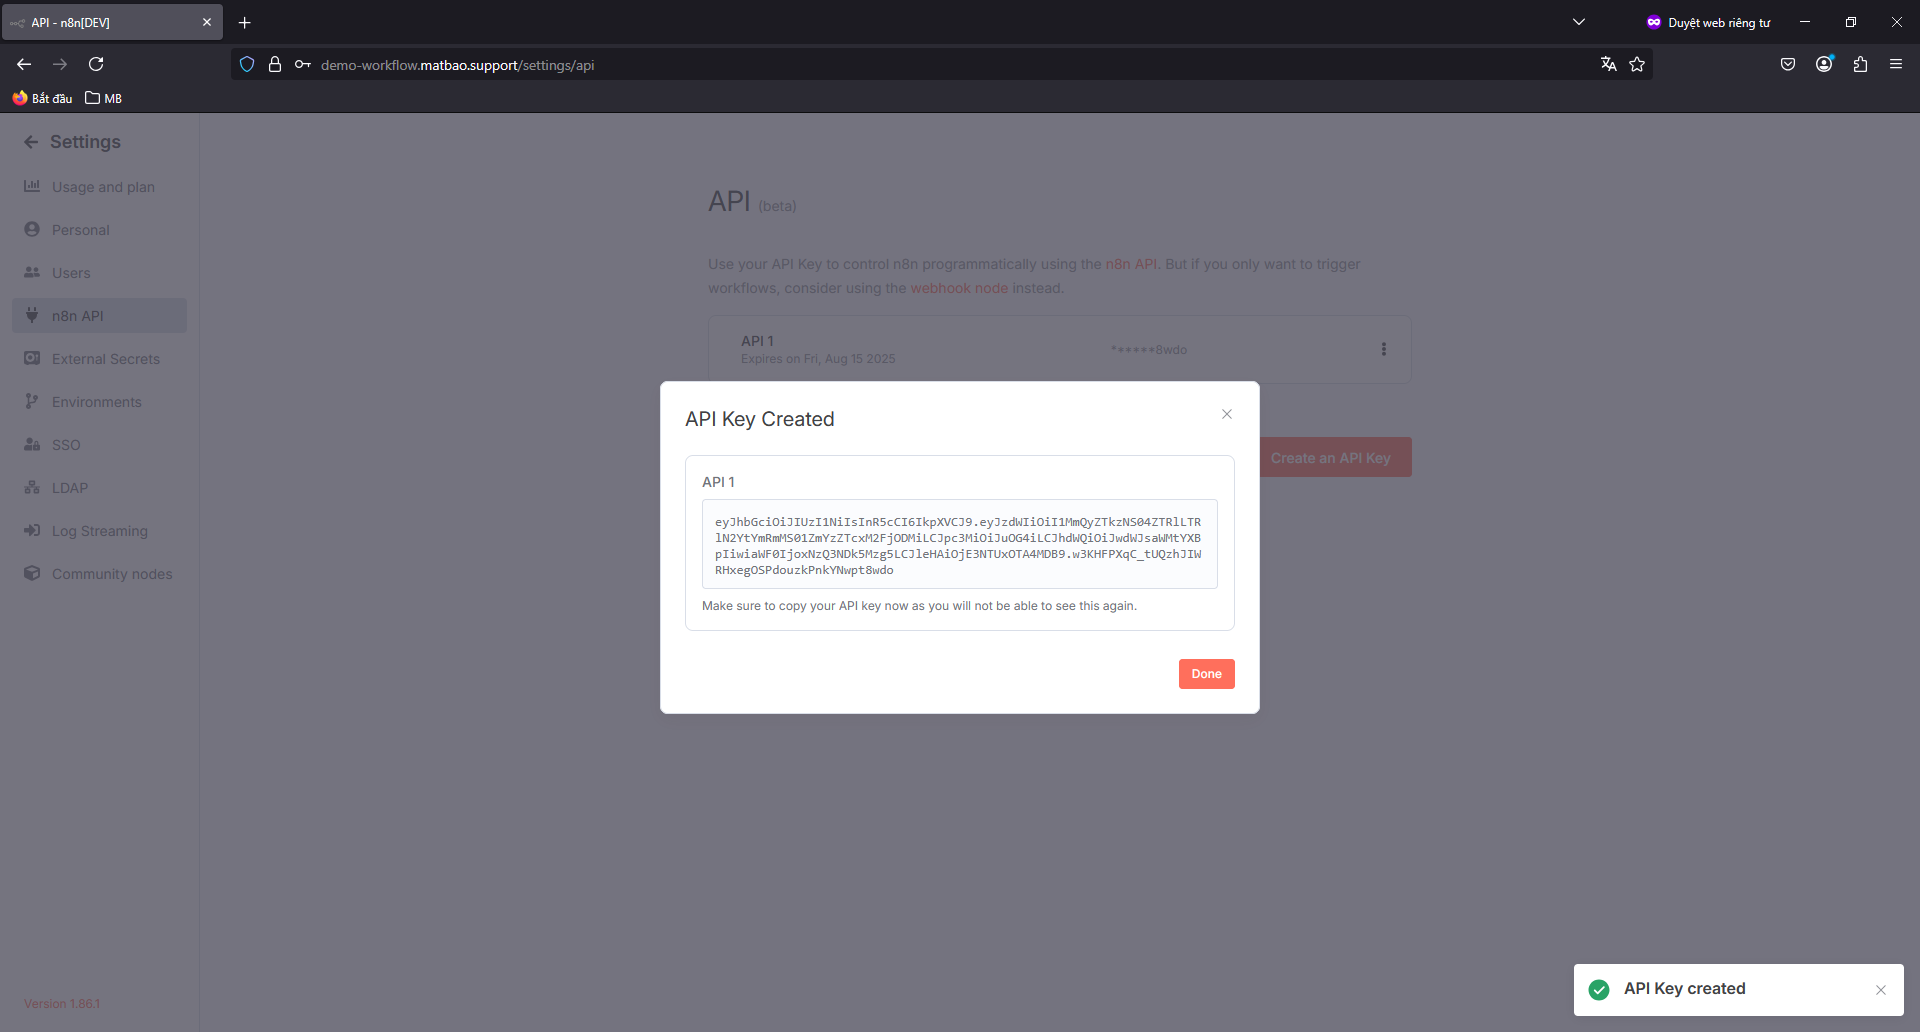Open the API 1 key options menu
1920x1032 pixels.
click(x=1384, y=349)
